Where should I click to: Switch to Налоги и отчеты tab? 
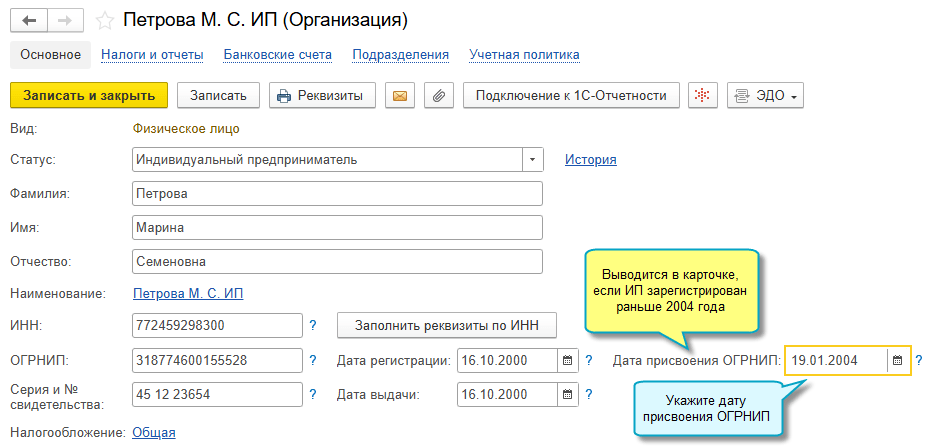click(152, 55)
